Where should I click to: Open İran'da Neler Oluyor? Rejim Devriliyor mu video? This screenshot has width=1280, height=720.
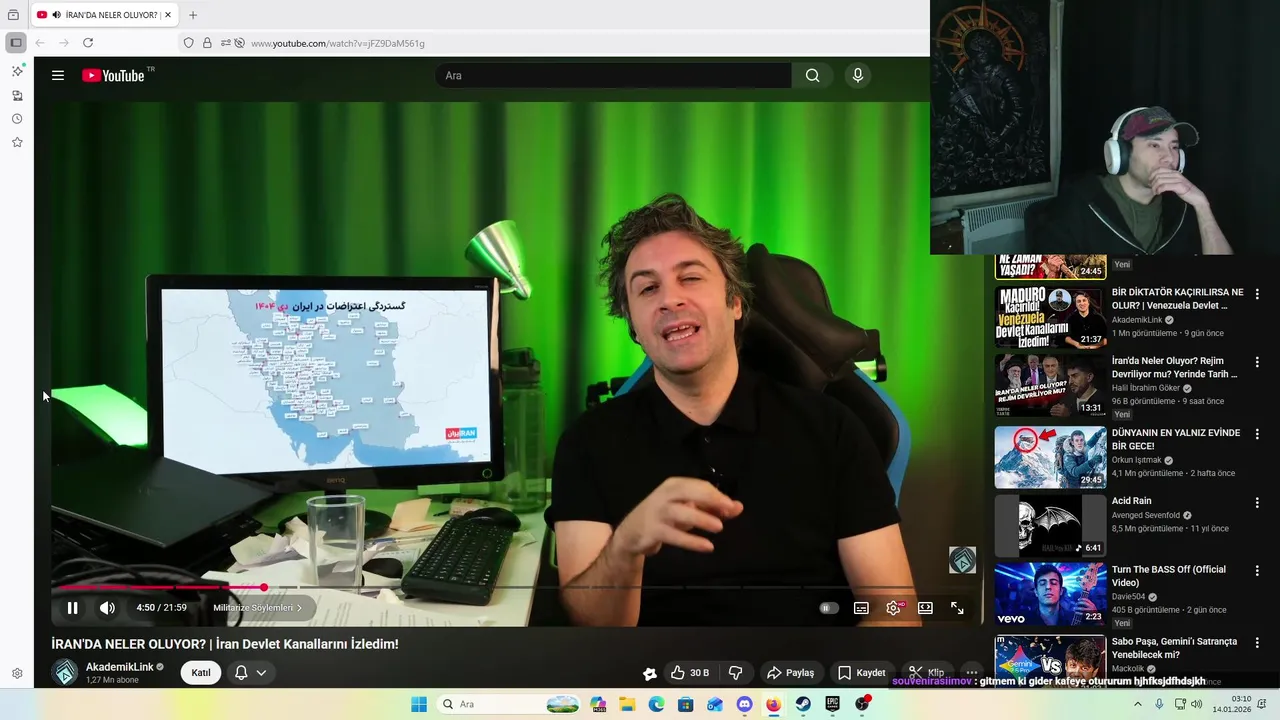(x=1175, y=367)
